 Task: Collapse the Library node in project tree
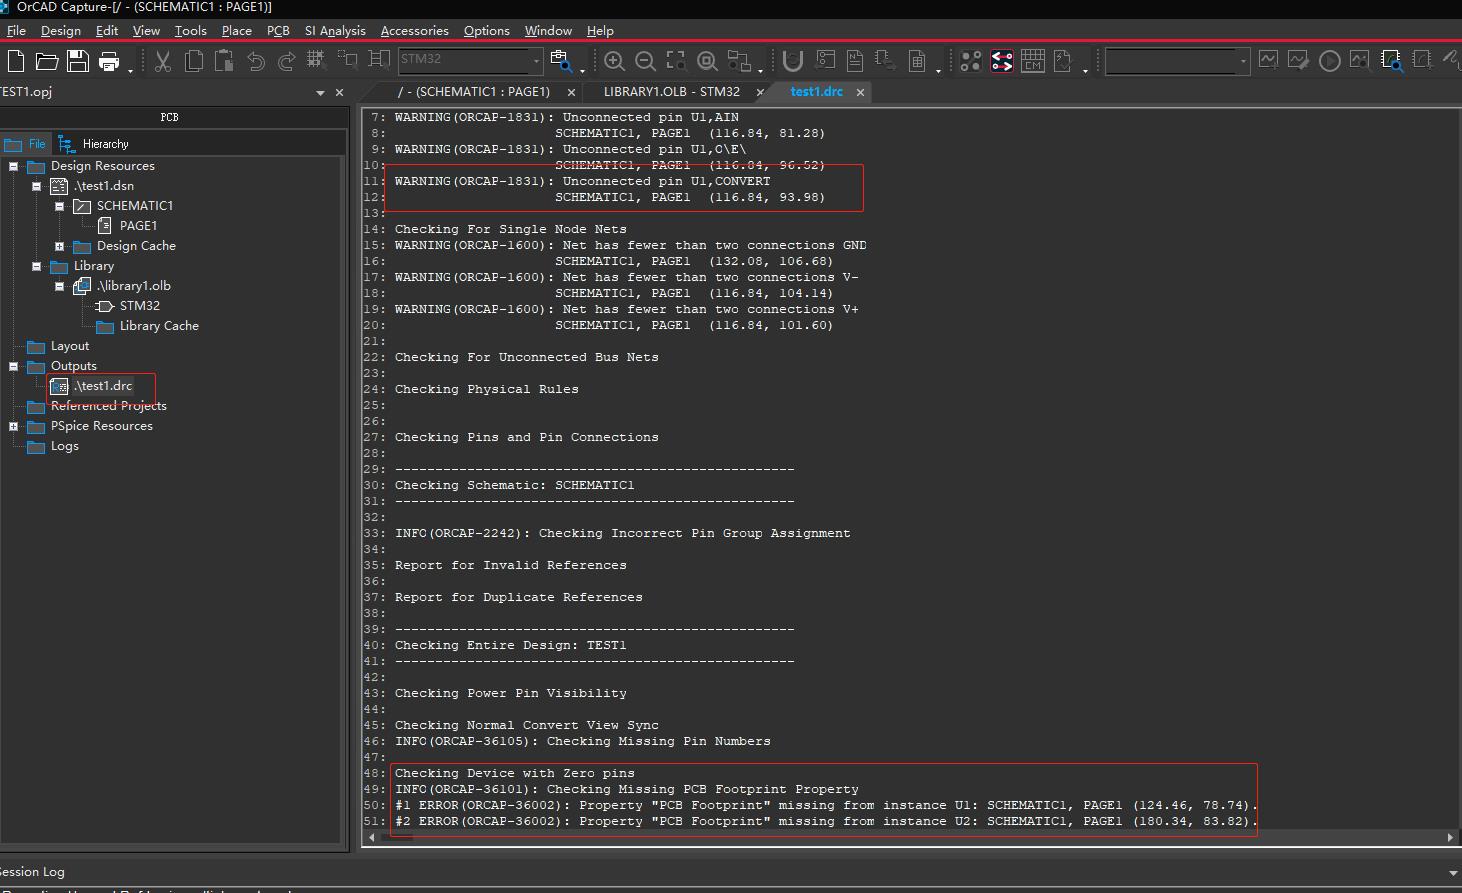point(37,266)
